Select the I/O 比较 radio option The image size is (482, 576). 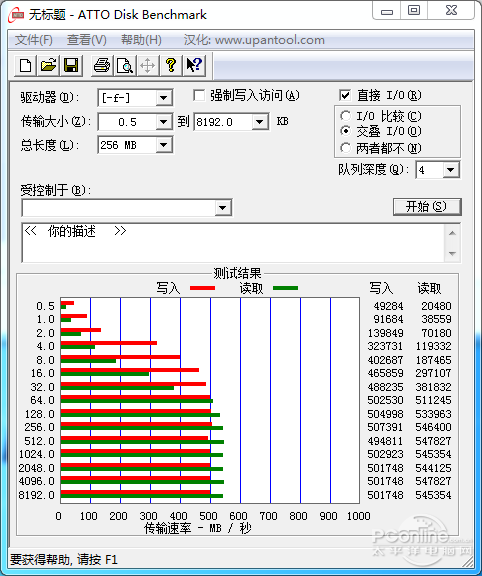(345, 116)
